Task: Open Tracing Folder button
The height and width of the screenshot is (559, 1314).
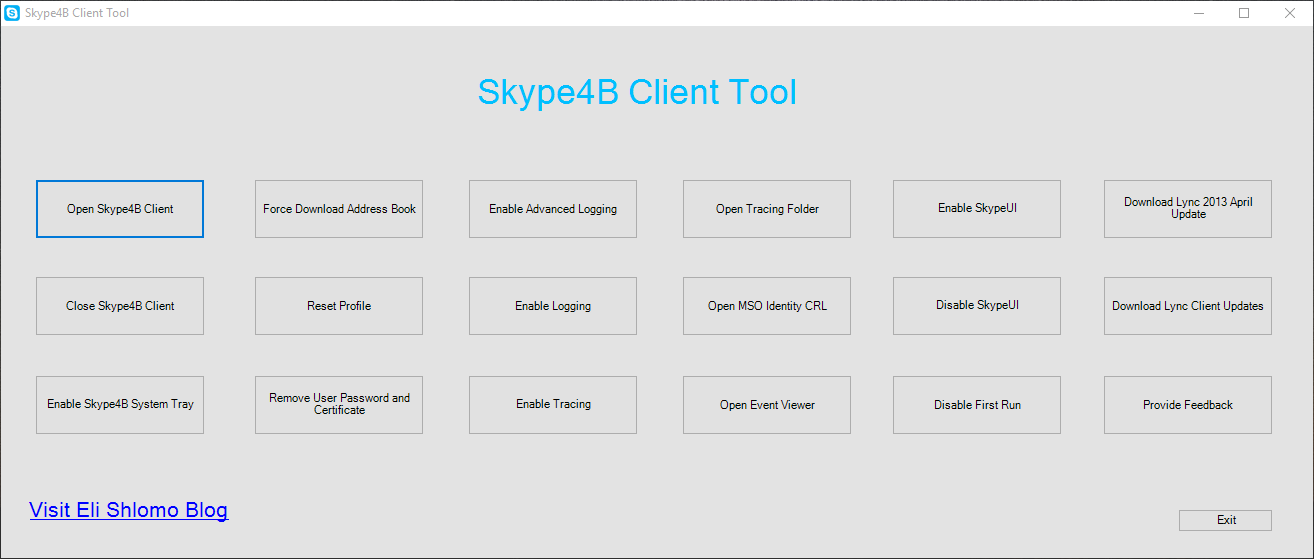Action: (767, 209)
